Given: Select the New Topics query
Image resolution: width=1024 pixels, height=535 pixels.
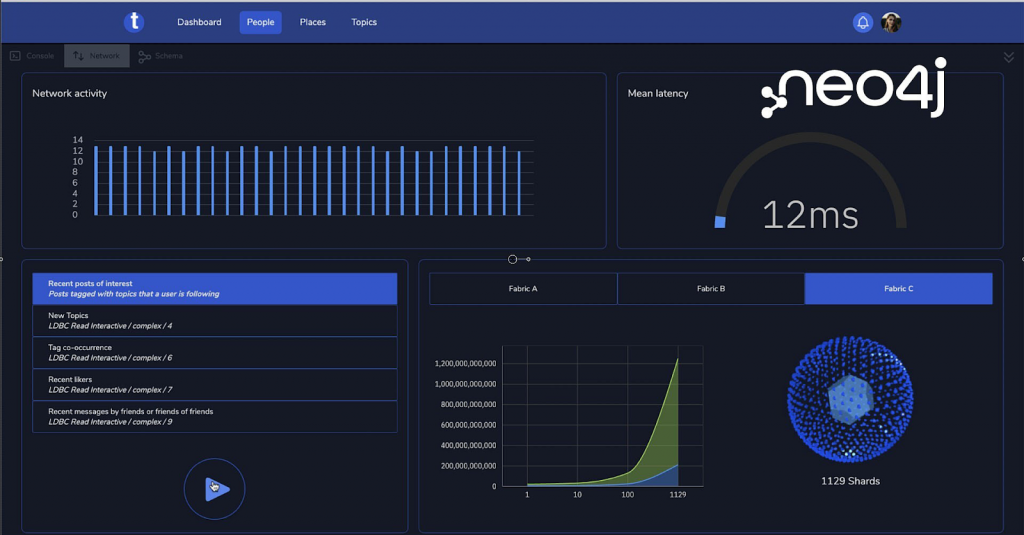Looking at the screenshot, I should pos(215,321).
